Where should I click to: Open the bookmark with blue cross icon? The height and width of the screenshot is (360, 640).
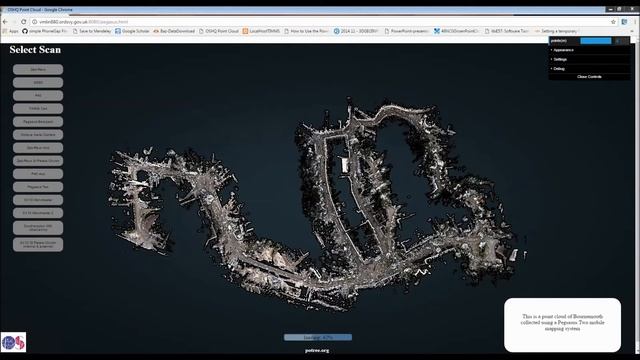[456, 31]
